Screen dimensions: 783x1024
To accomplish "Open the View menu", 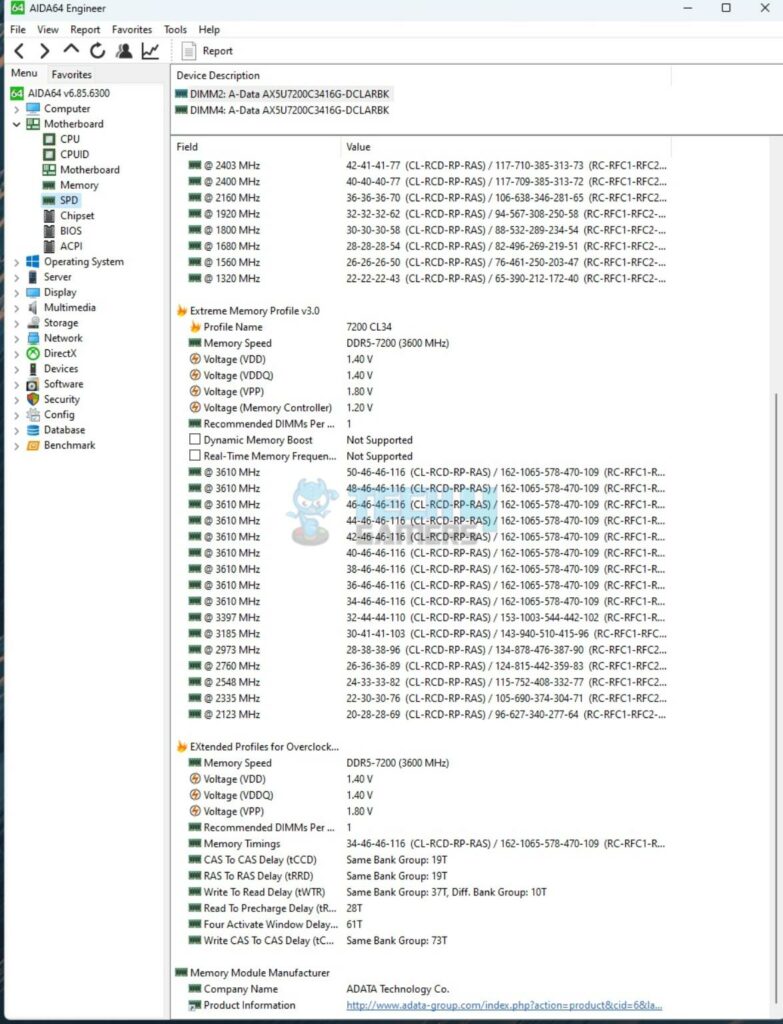I will [x=48, y=29].
